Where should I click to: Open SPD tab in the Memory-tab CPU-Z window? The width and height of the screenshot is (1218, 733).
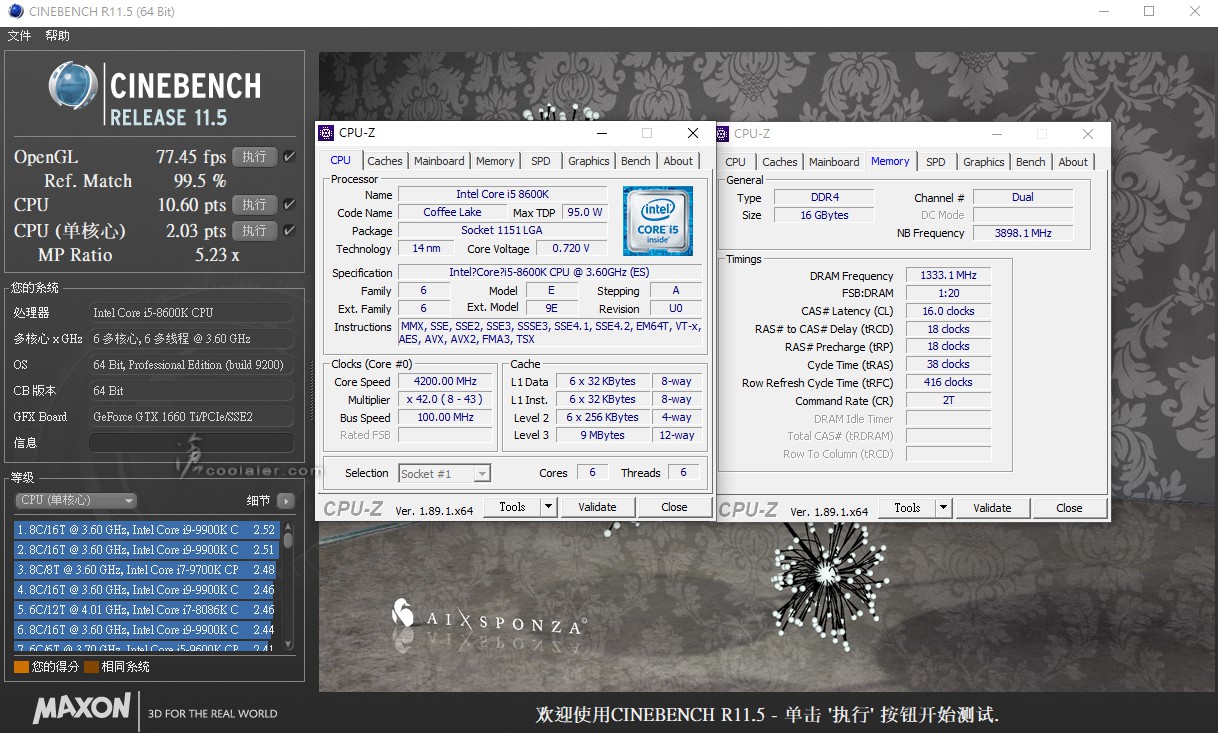pos(936,162)
